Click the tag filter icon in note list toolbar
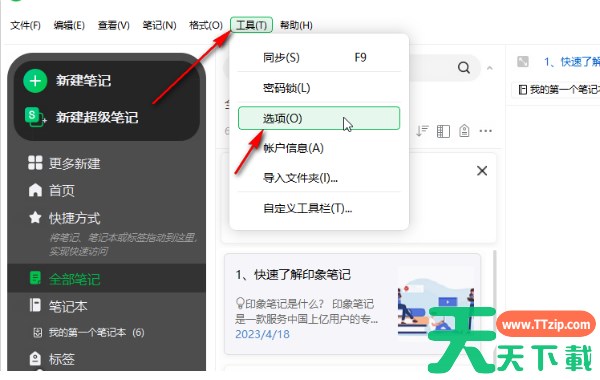600x380 pixels. pyautogui.click(x=464, y=131)
